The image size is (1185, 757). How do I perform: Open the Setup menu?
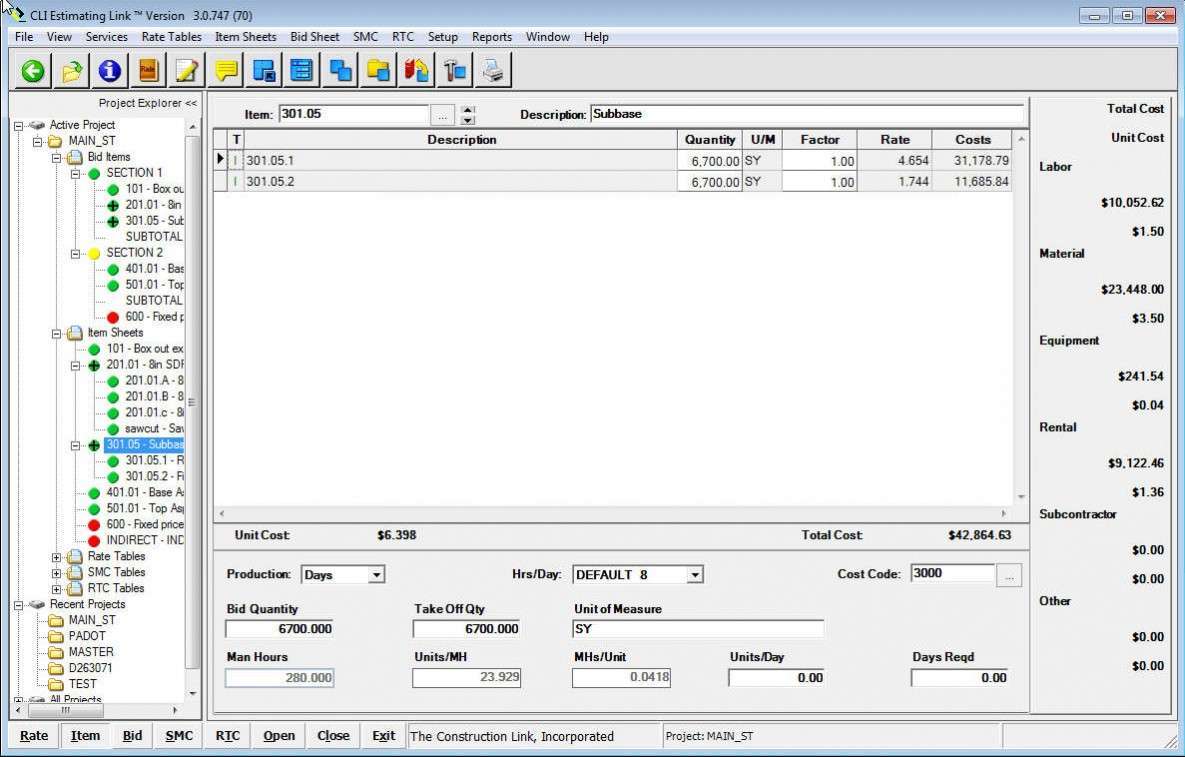point(443,36)
